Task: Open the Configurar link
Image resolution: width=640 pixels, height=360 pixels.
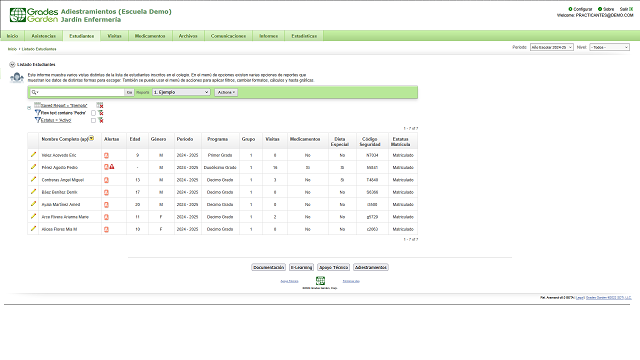Action: [x=580, y=9]
